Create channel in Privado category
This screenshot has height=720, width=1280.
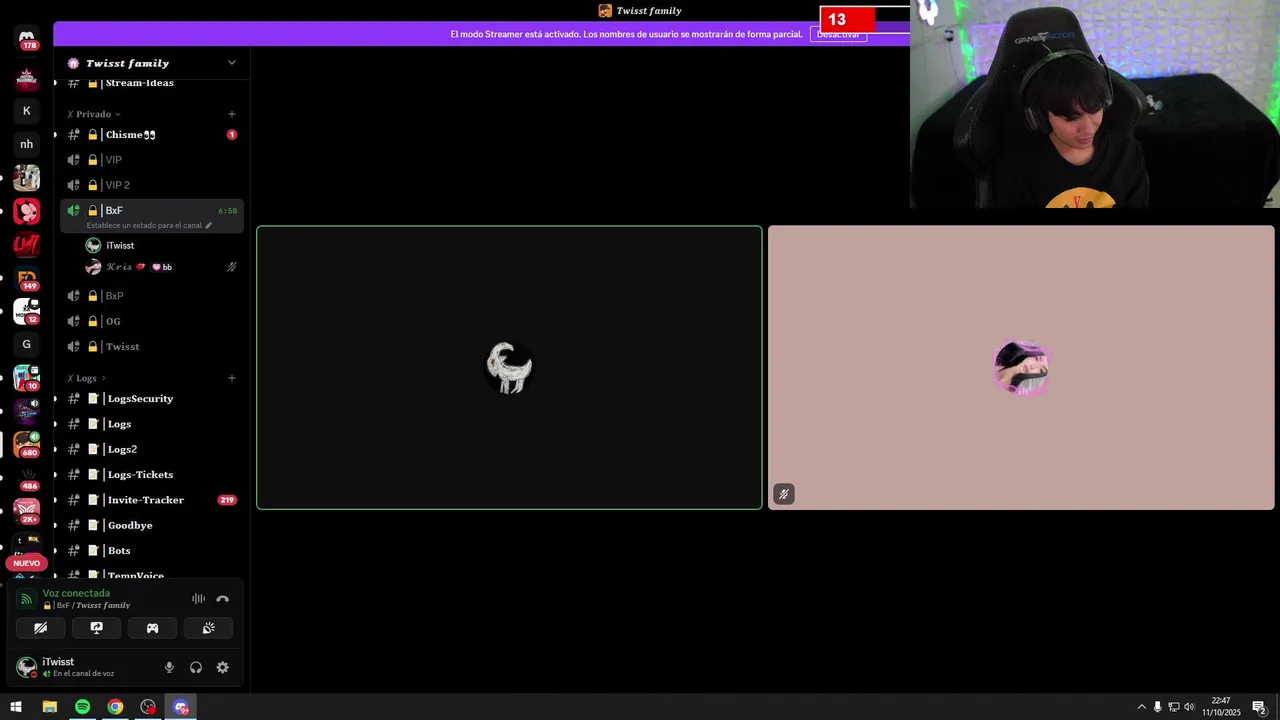coord(232,114)
